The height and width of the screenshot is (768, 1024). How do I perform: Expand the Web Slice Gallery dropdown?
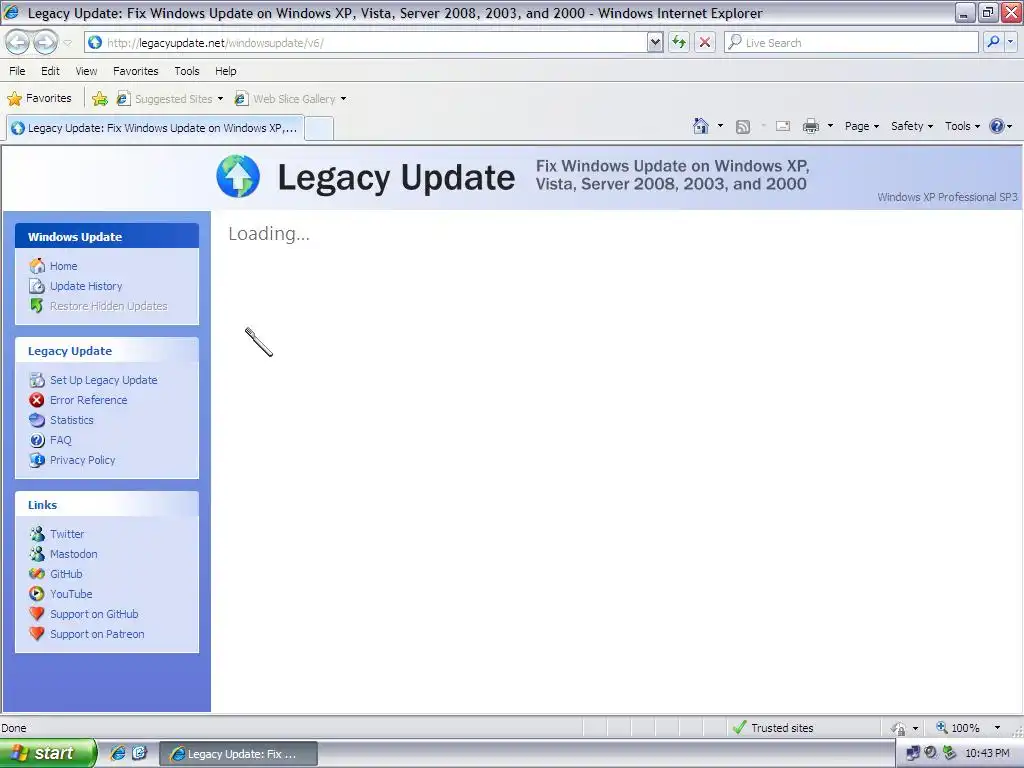click(344, 99)
